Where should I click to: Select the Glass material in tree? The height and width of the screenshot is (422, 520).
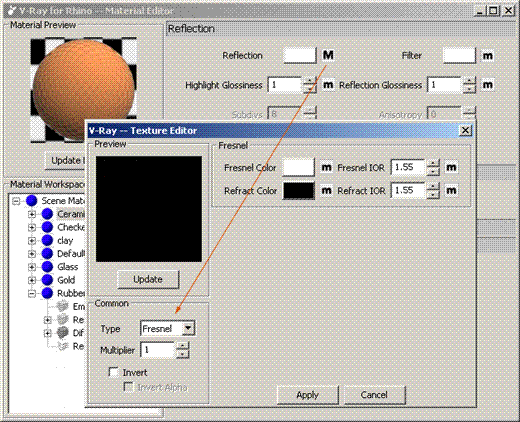[x=68, y=267]
